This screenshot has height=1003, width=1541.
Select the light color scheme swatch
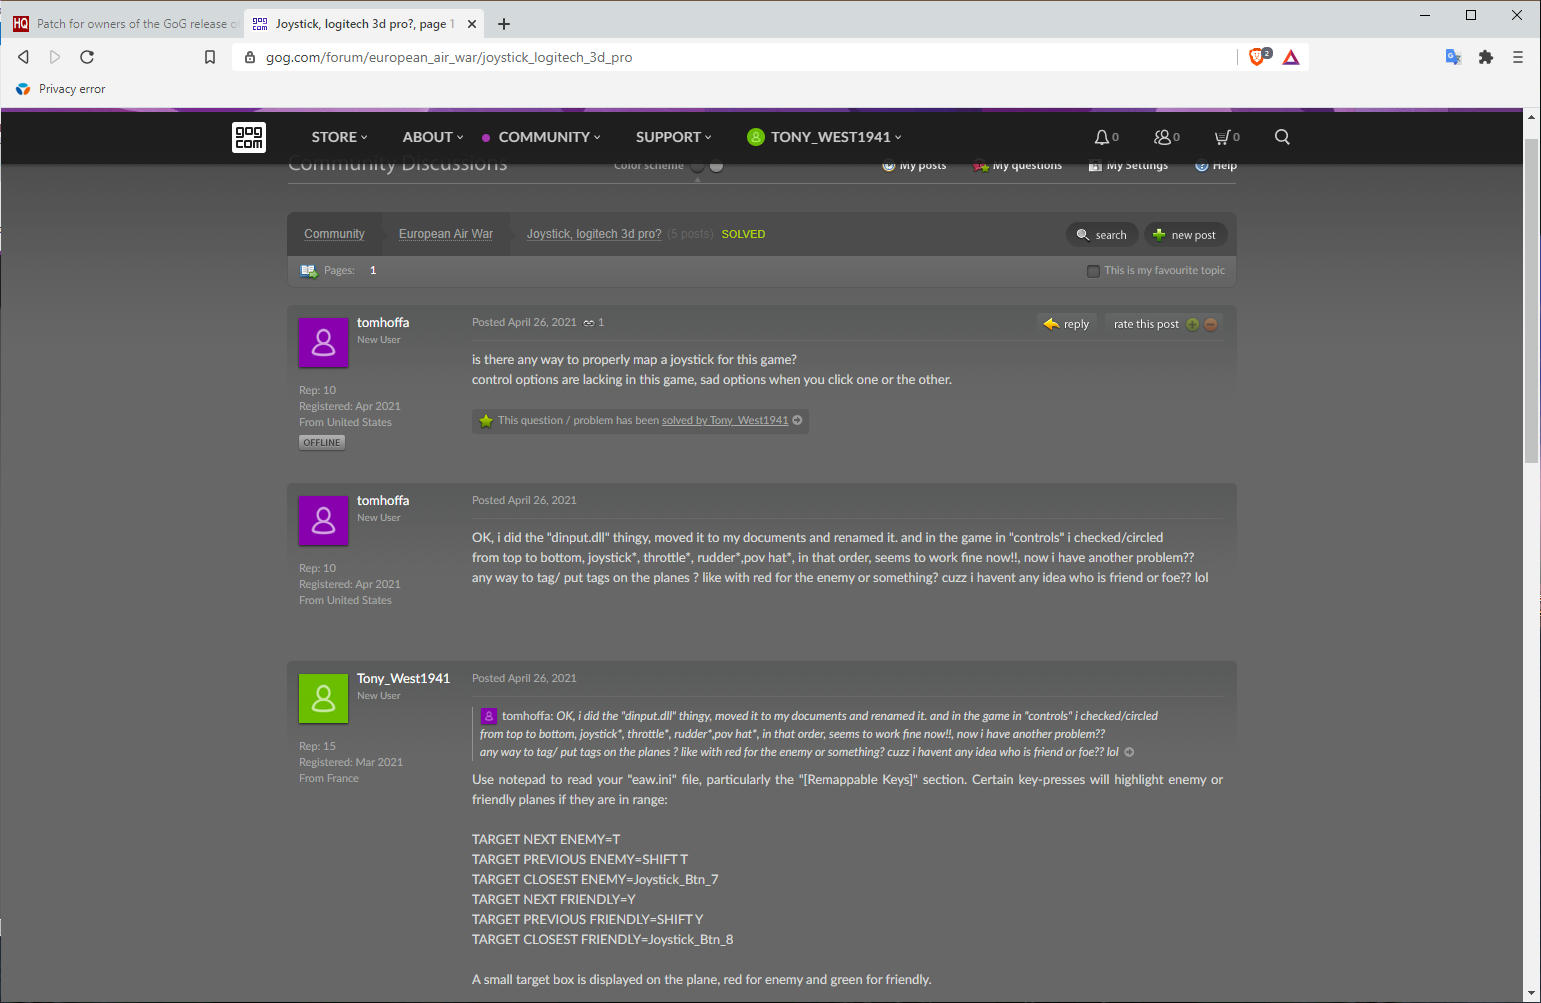click(716, 166)
